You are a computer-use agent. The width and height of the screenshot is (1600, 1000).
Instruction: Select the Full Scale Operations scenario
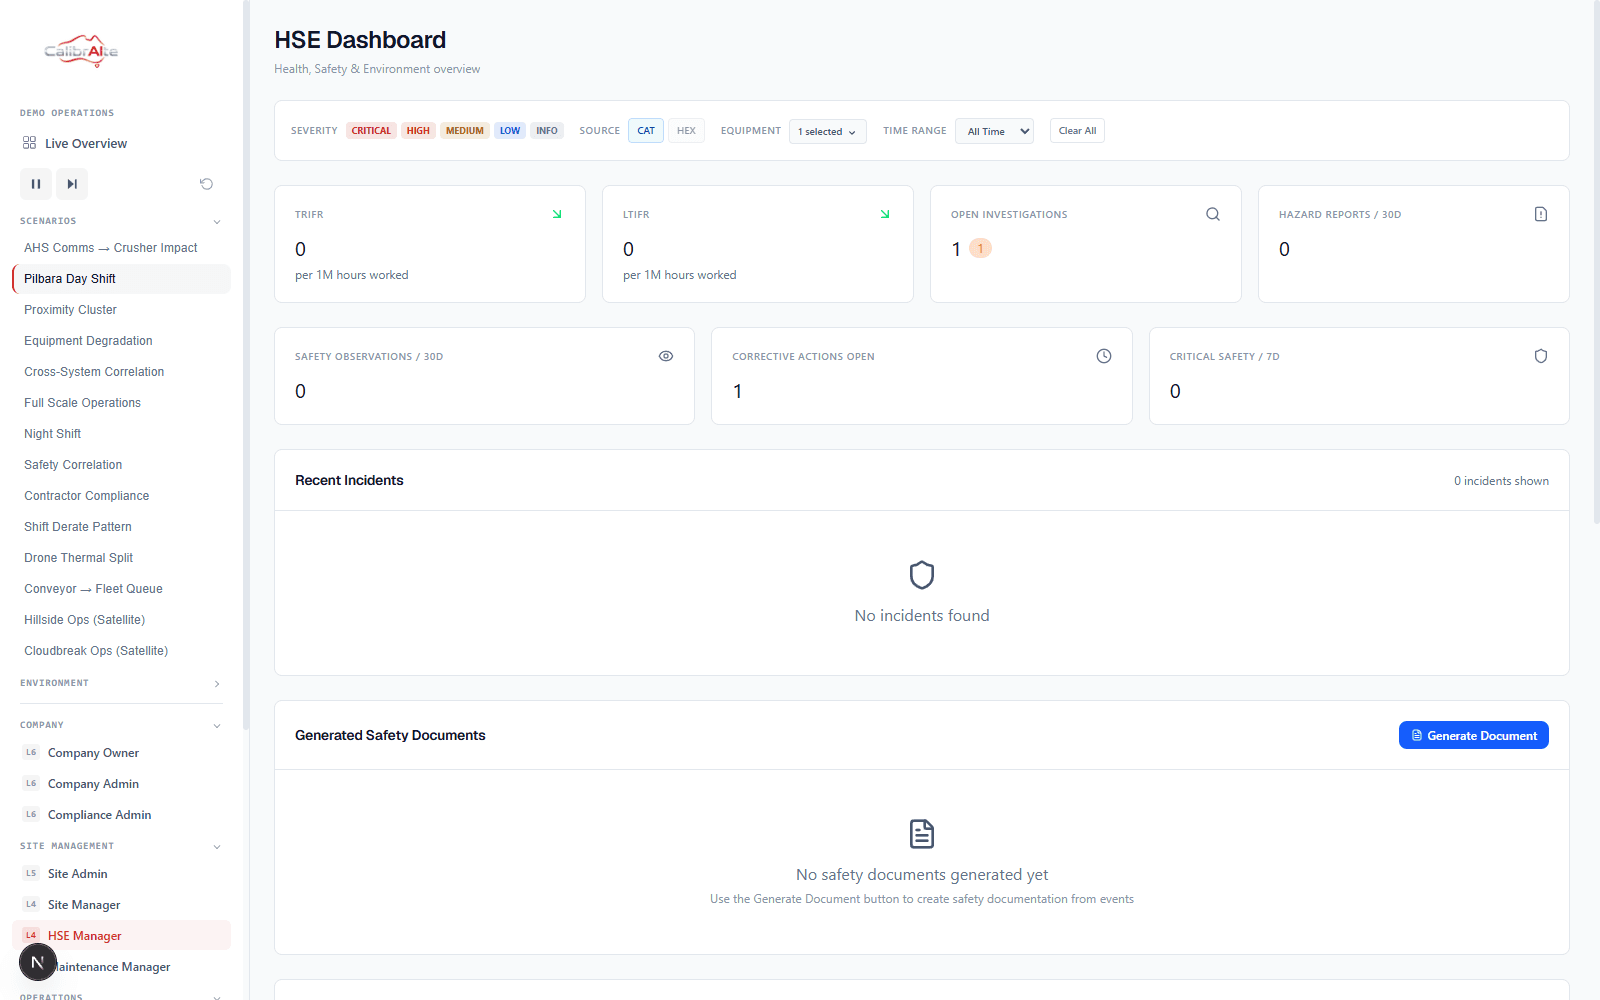point(121,403)
